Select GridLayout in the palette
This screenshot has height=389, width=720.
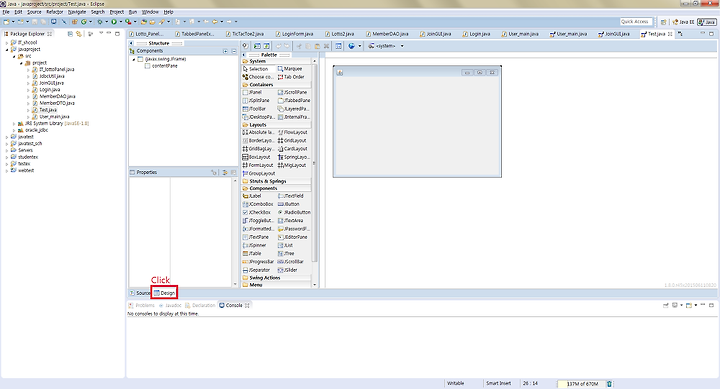tap(292, 141)
